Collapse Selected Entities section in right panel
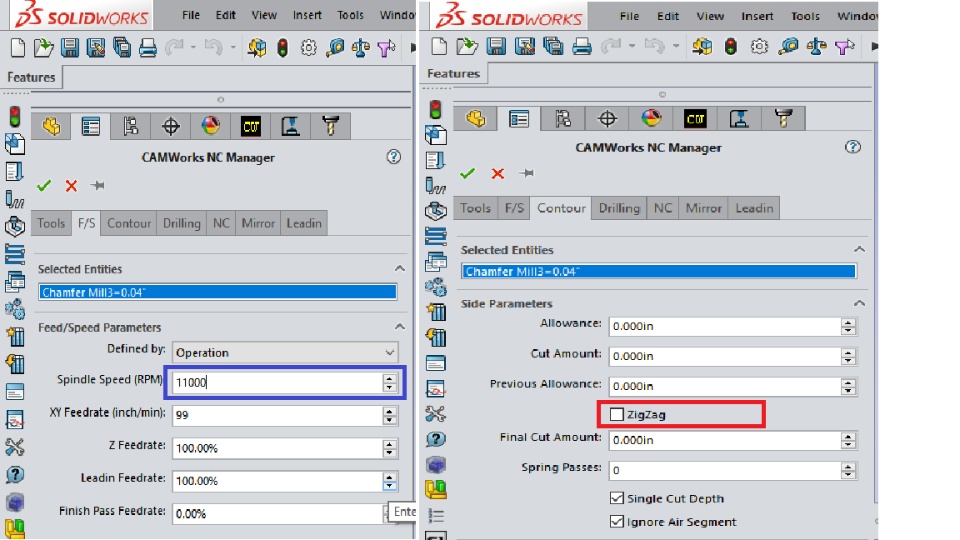 (860, 249)
